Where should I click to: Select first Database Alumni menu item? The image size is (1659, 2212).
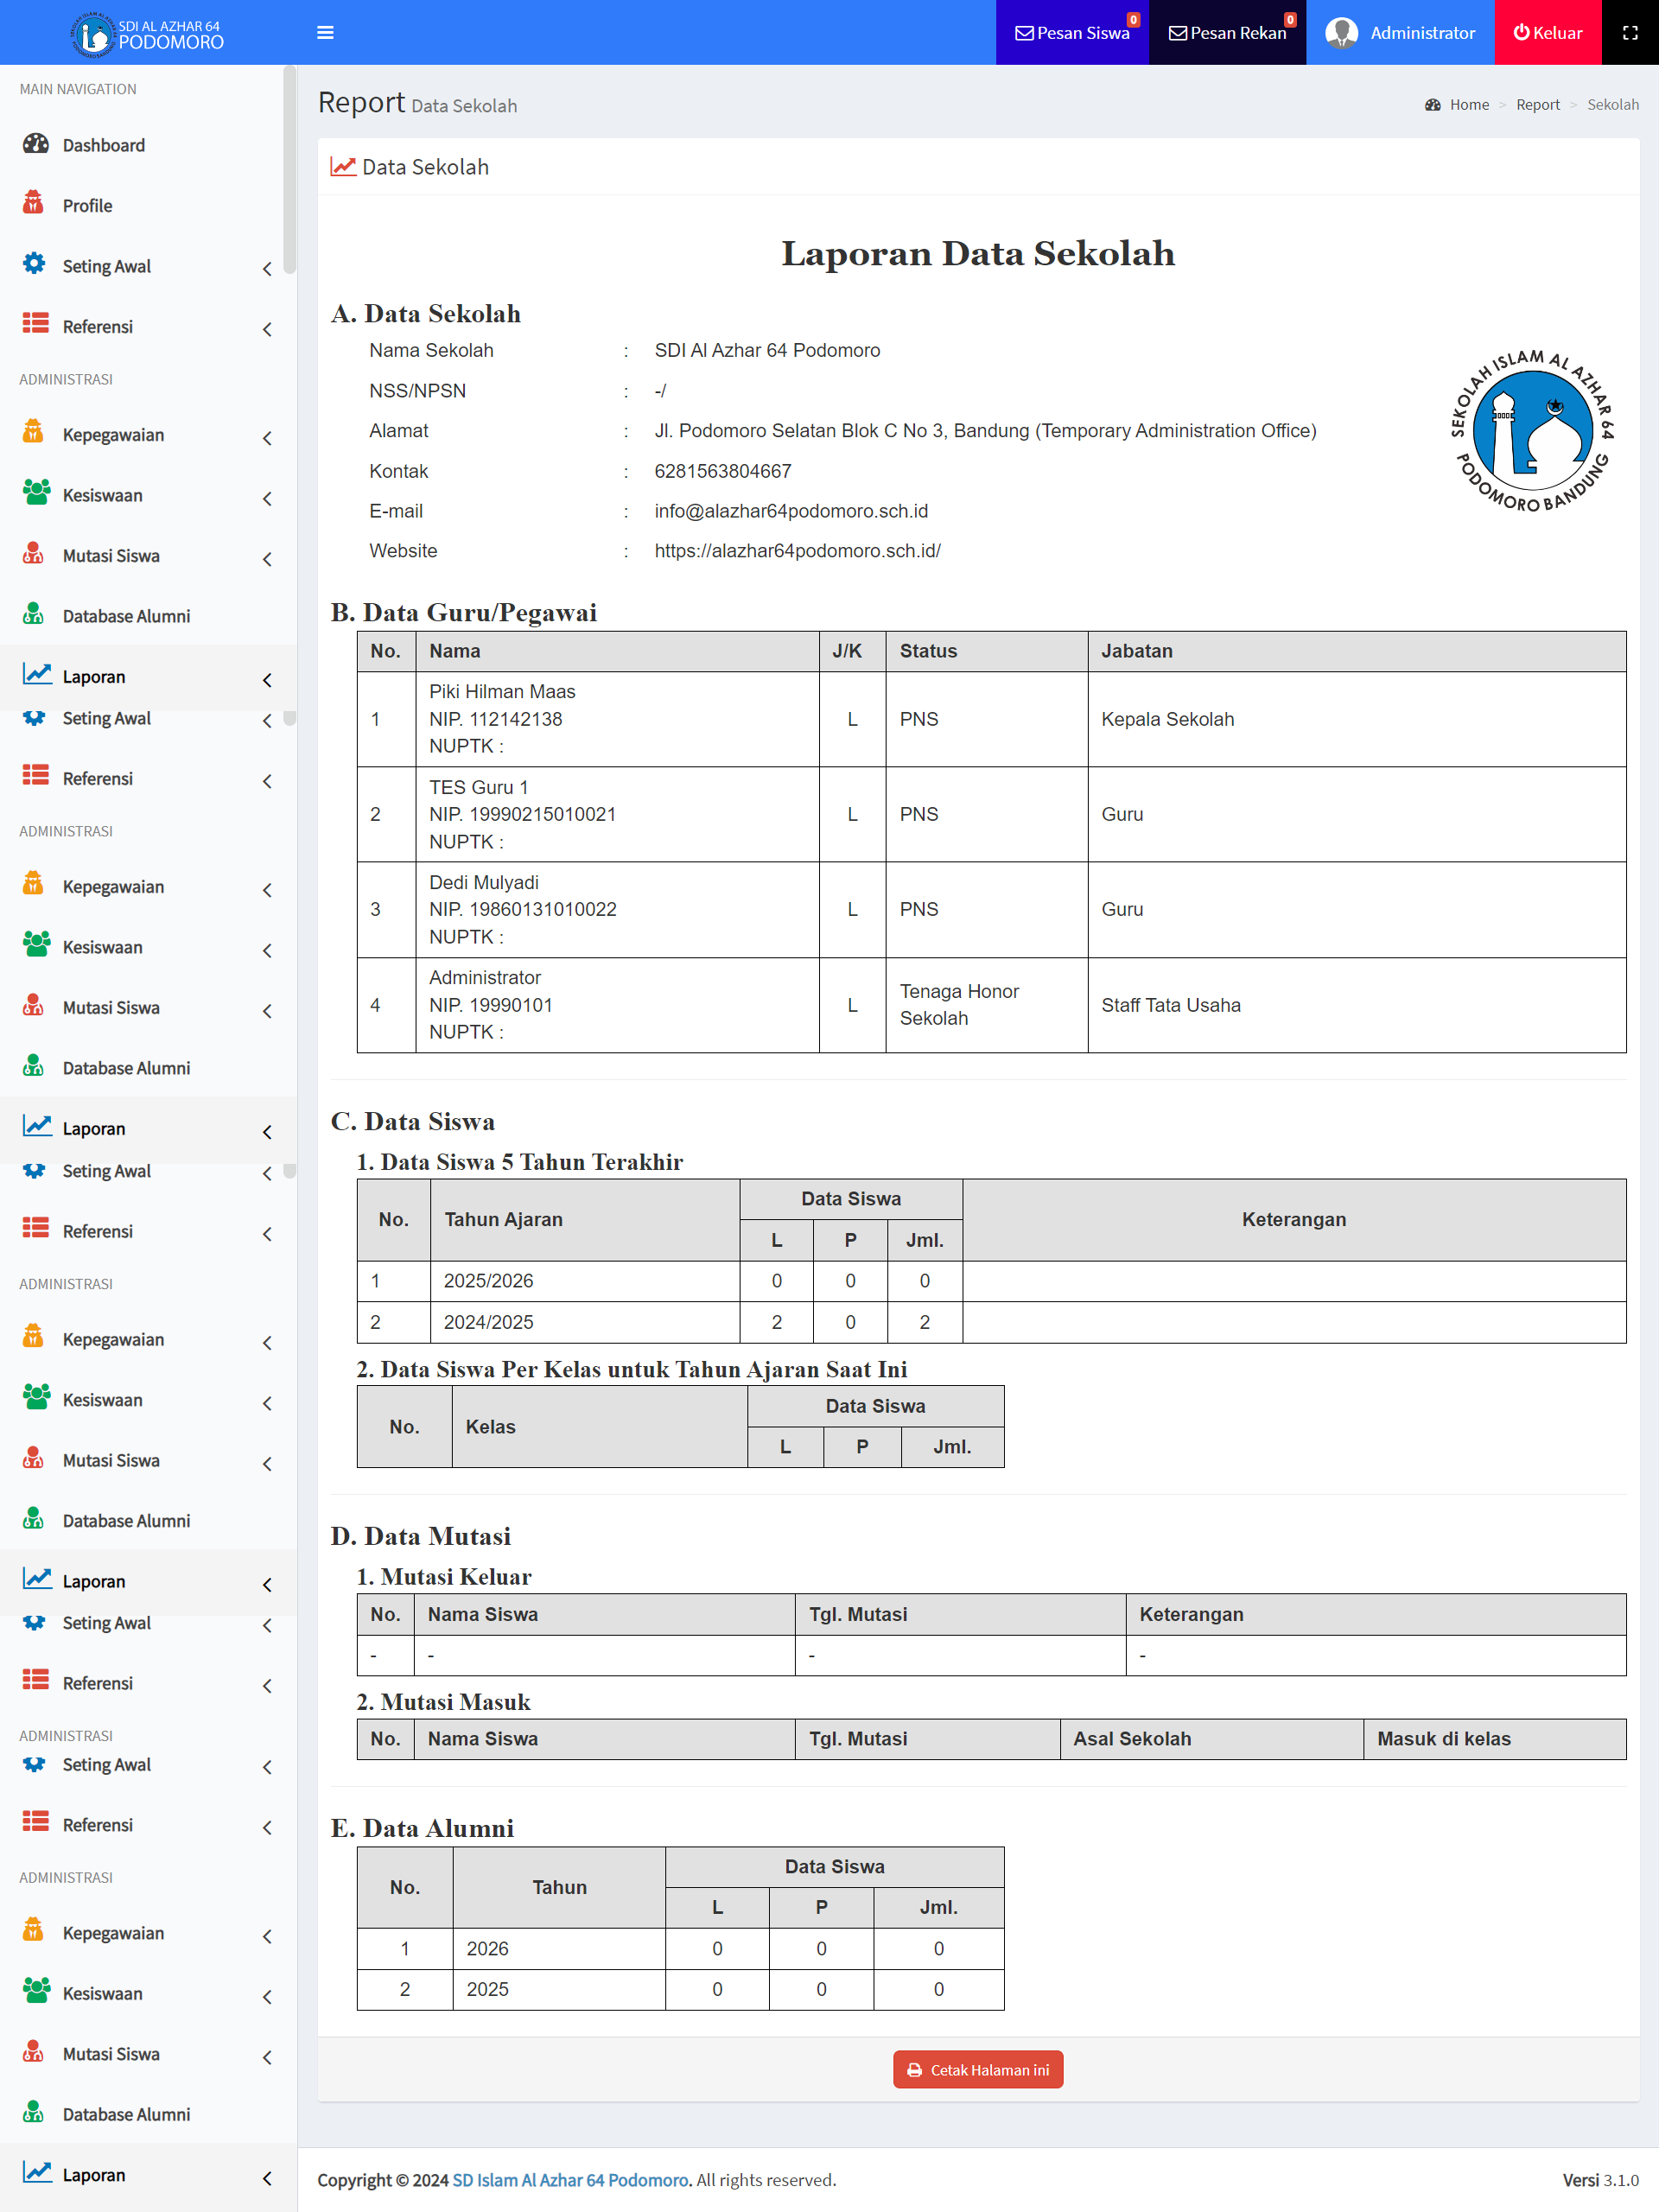126,616
